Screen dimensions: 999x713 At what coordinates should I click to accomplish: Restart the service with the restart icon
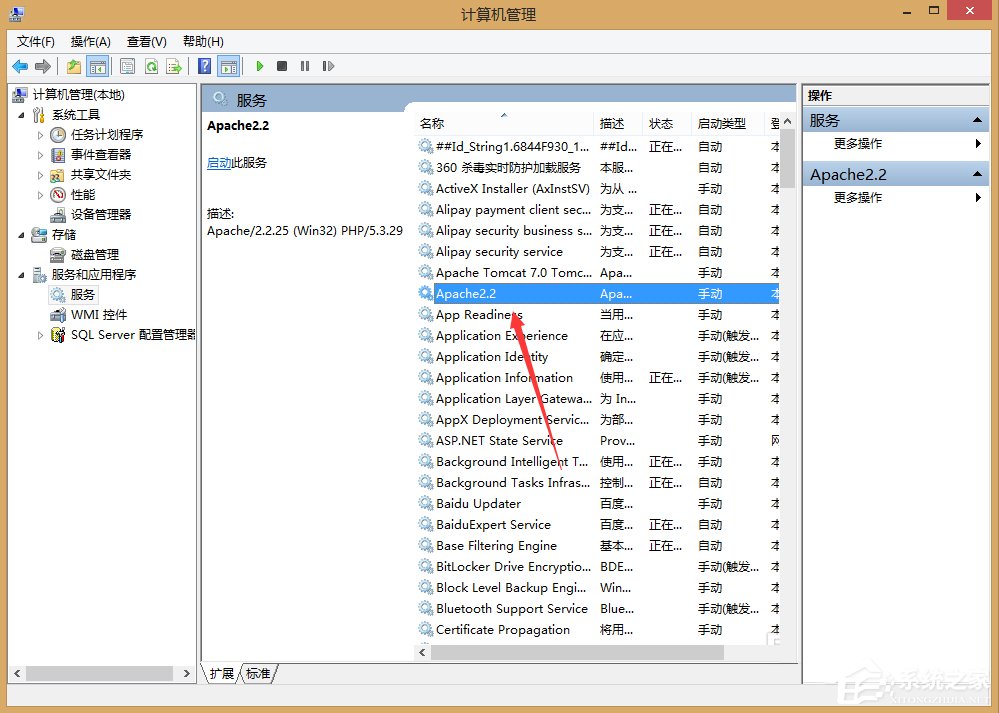coord(329,66)
